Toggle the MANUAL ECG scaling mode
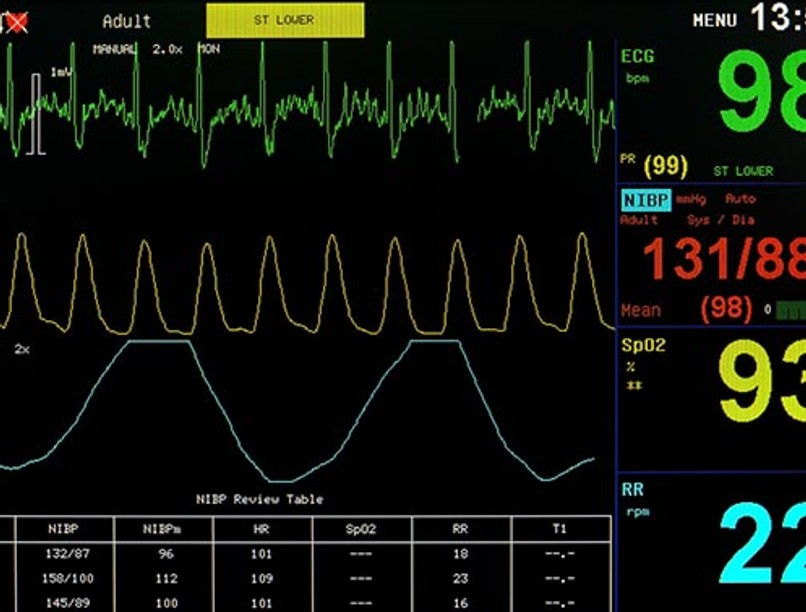Image resolution: width=806 pixels, height=612 pixels. (116, 48)
